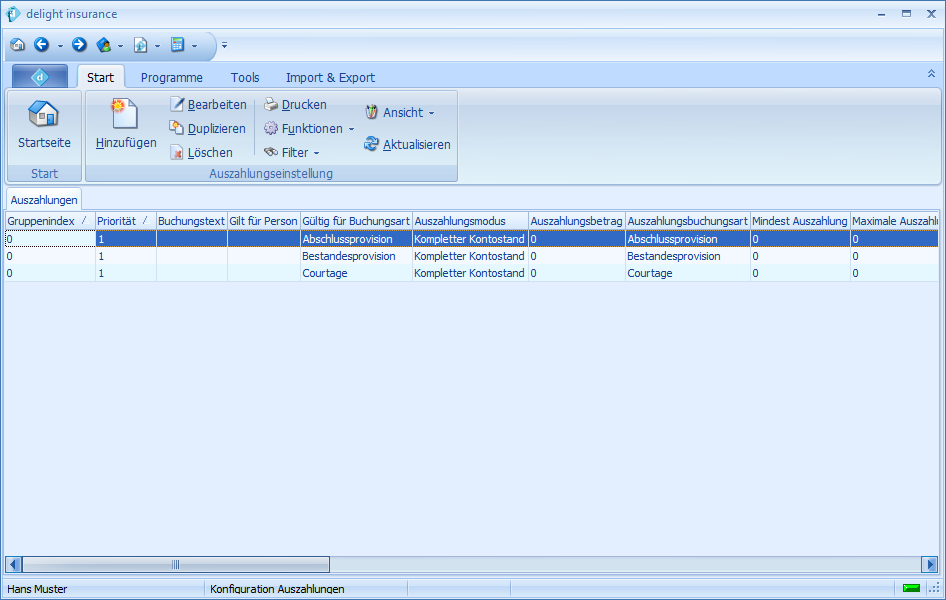Click the back arrow in quick toolbar
The width and height of the screenshot is (946, 600).
41,45
